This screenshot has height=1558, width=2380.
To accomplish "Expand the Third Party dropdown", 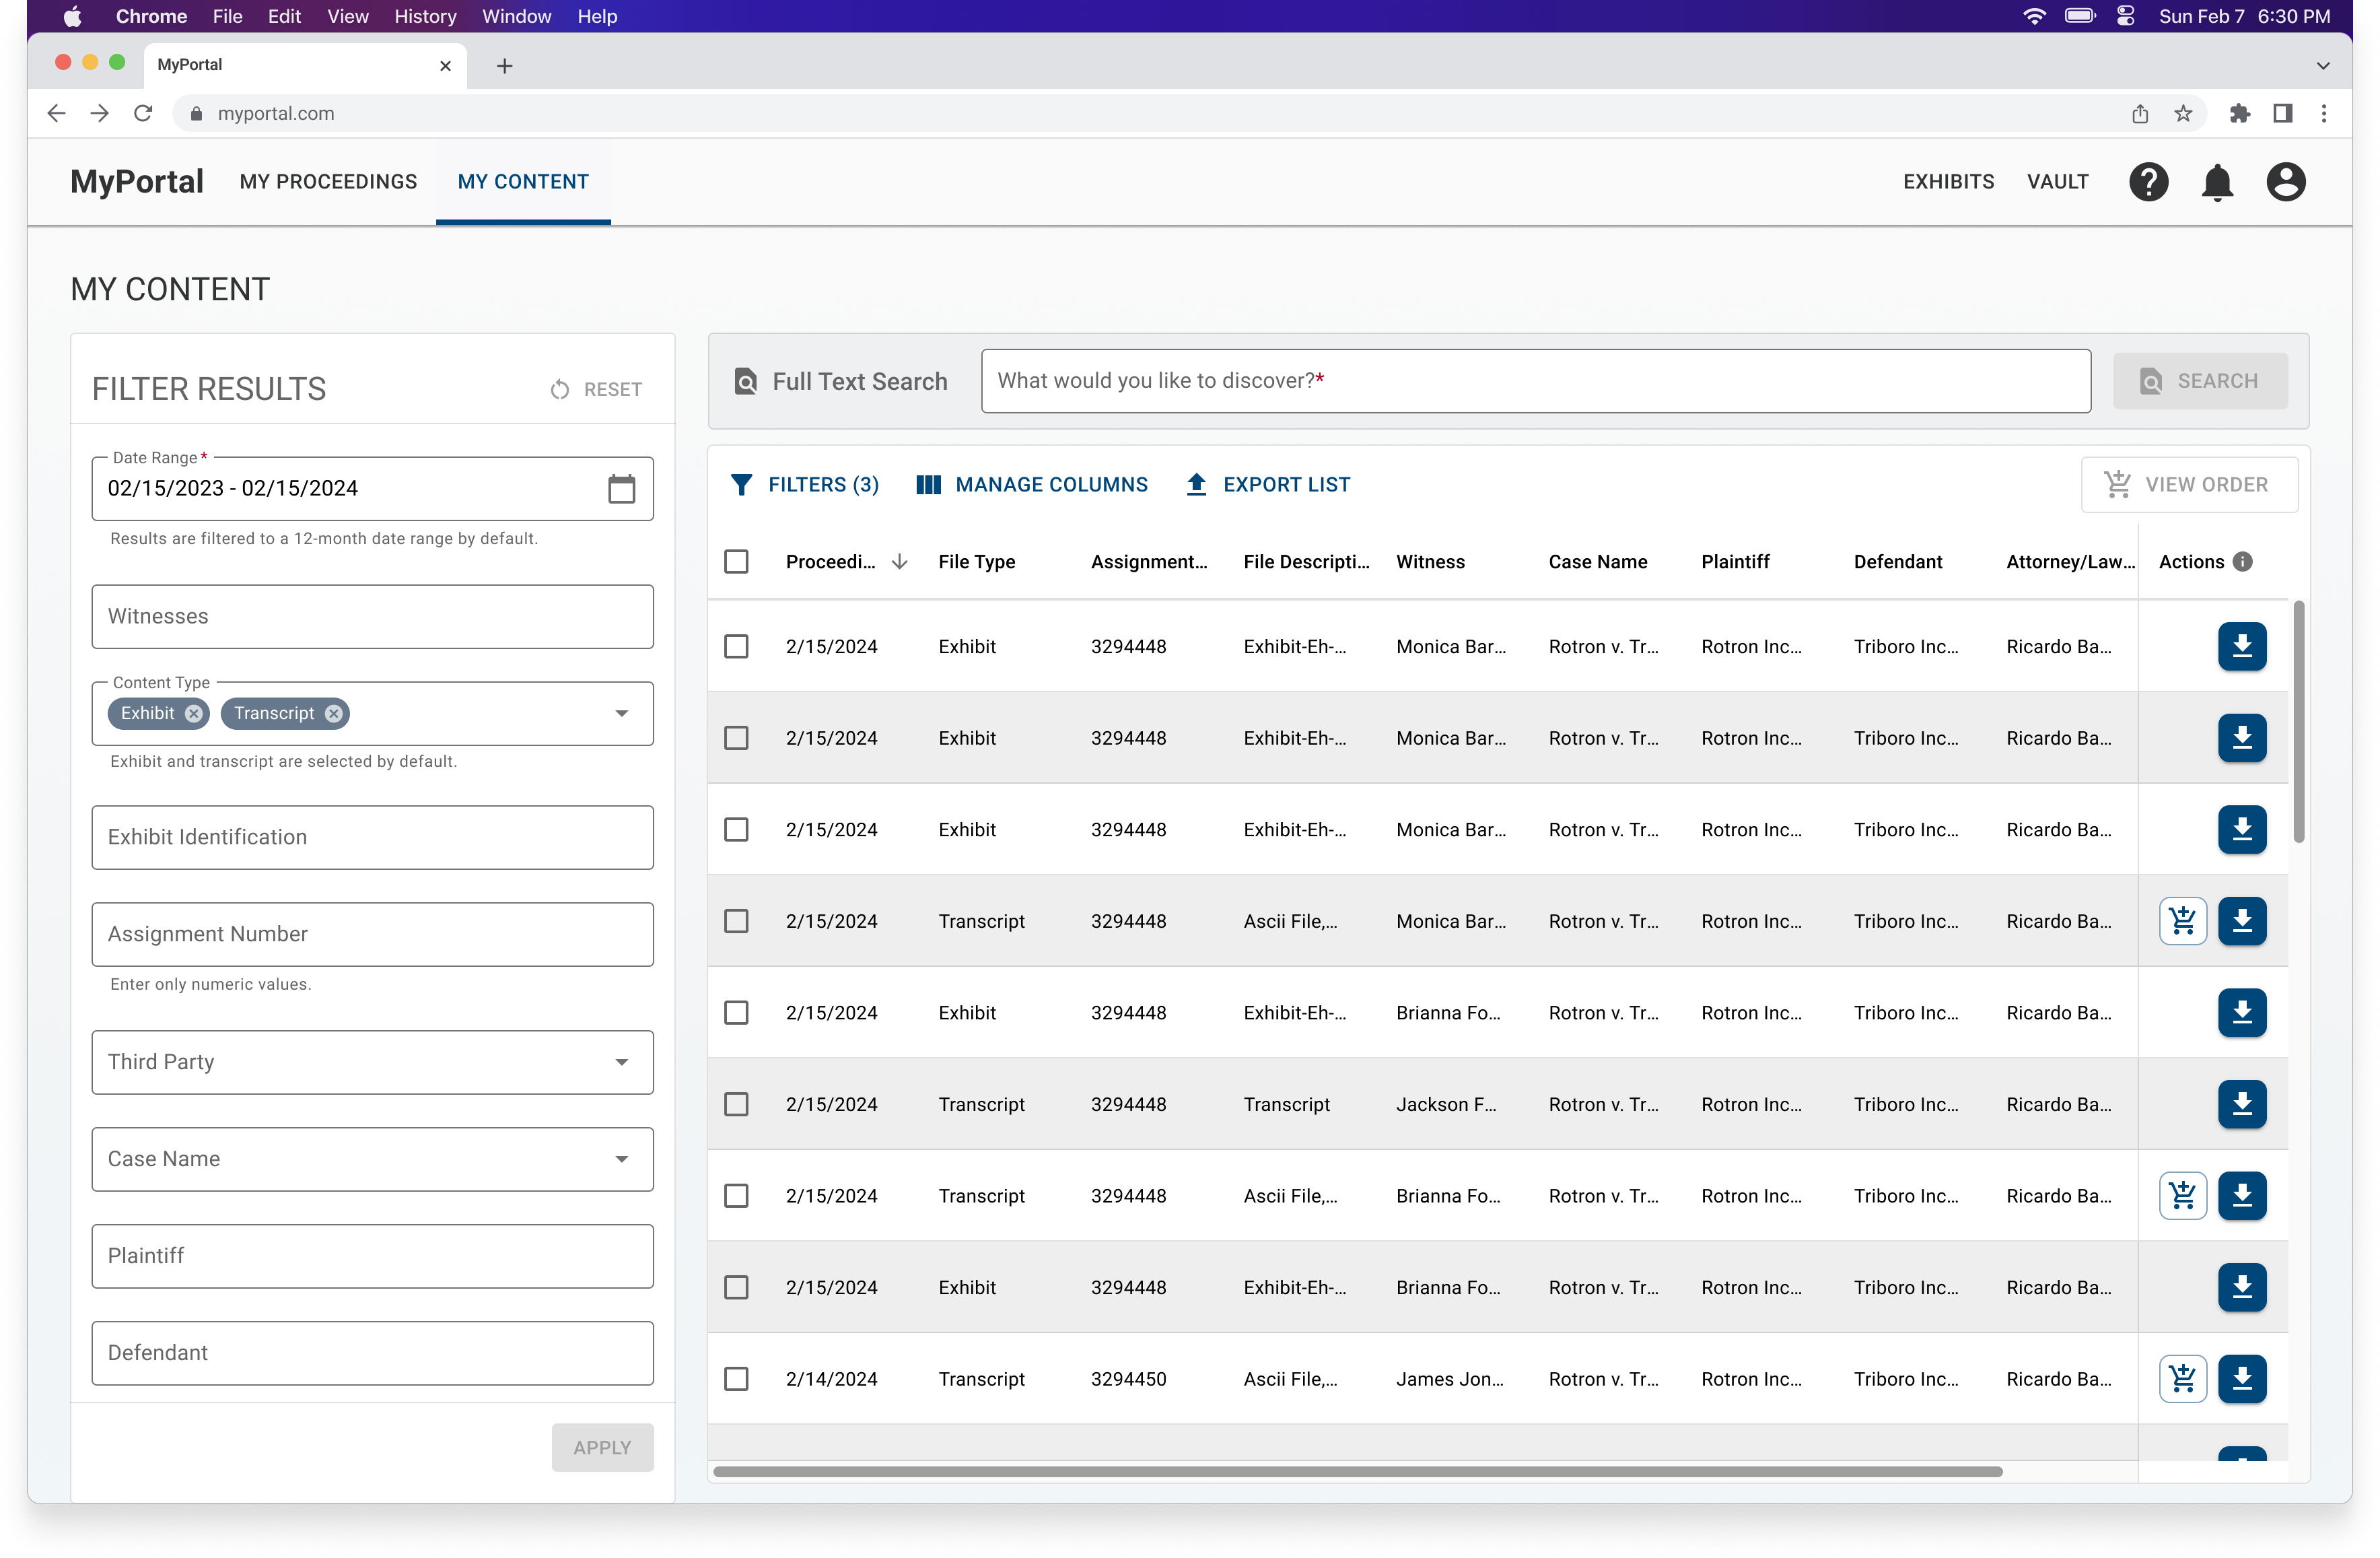I will tap(621, 1062).
